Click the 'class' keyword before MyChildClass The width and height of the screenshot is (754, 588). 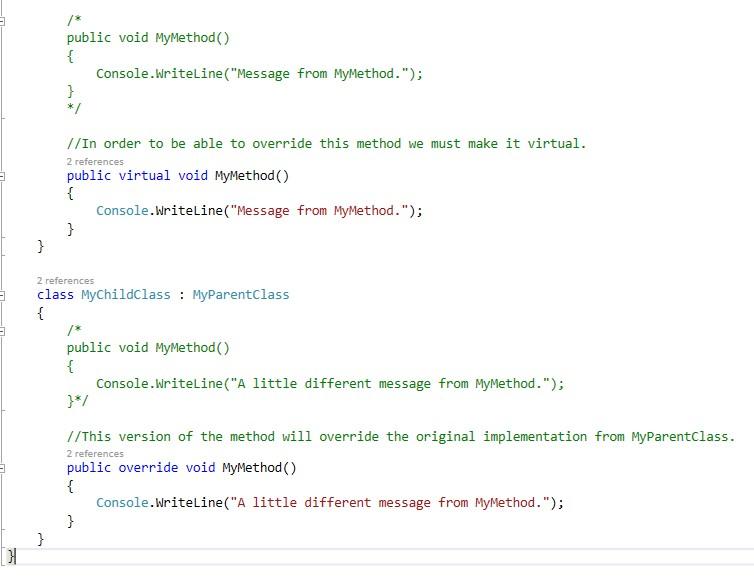55,295
